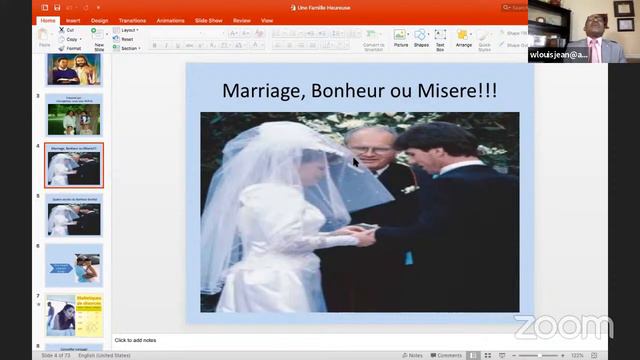Toggle Underline formatting
The width and height of the screenshot is (640, 360).
point(178,45)
